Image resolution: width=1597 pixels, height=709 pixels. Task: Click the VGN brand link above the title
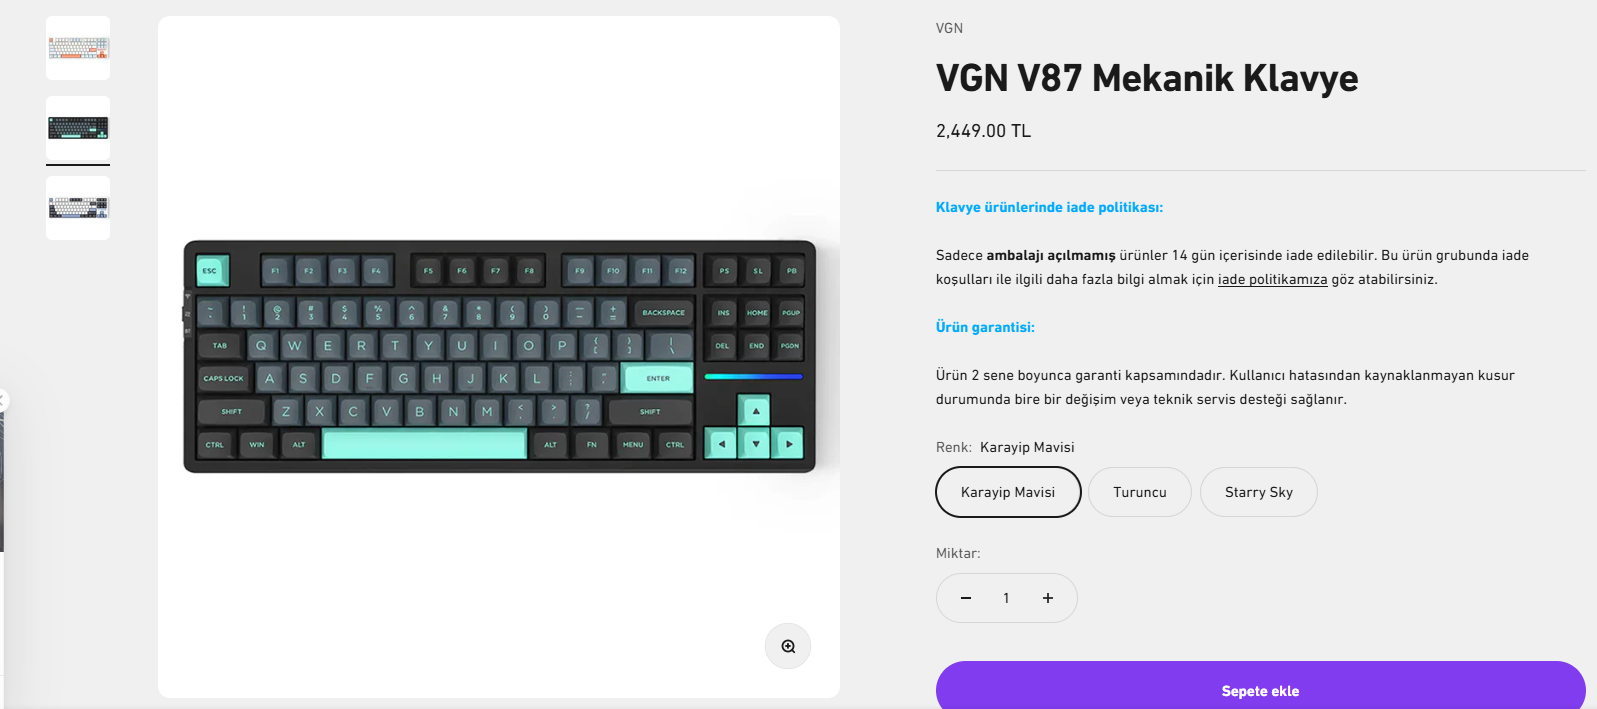point(949,28)
